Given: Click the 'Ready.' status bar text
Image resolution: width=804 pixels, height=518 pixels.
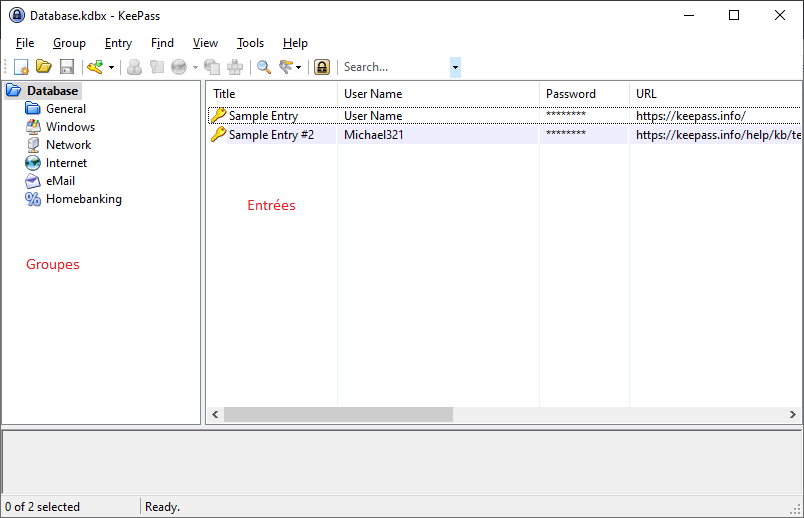Looking at the screenshot, I should (163, 507).
